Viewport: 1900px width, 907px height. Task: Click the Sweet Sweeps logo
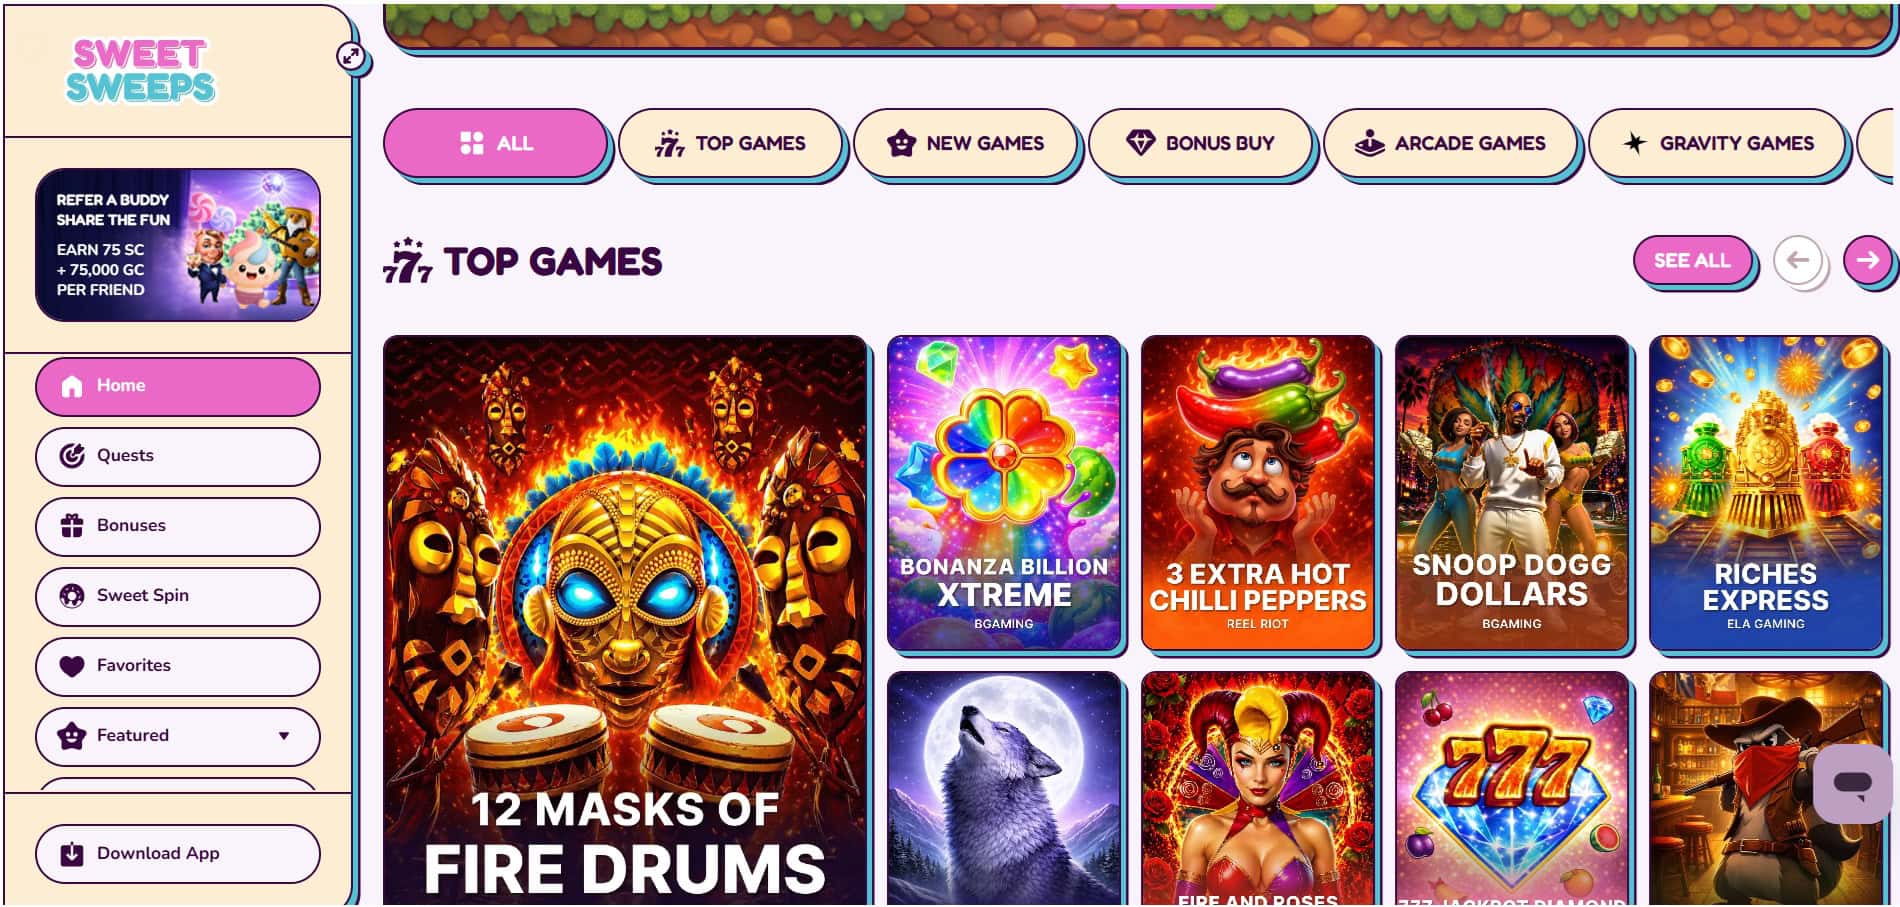(x=140, y=71)
